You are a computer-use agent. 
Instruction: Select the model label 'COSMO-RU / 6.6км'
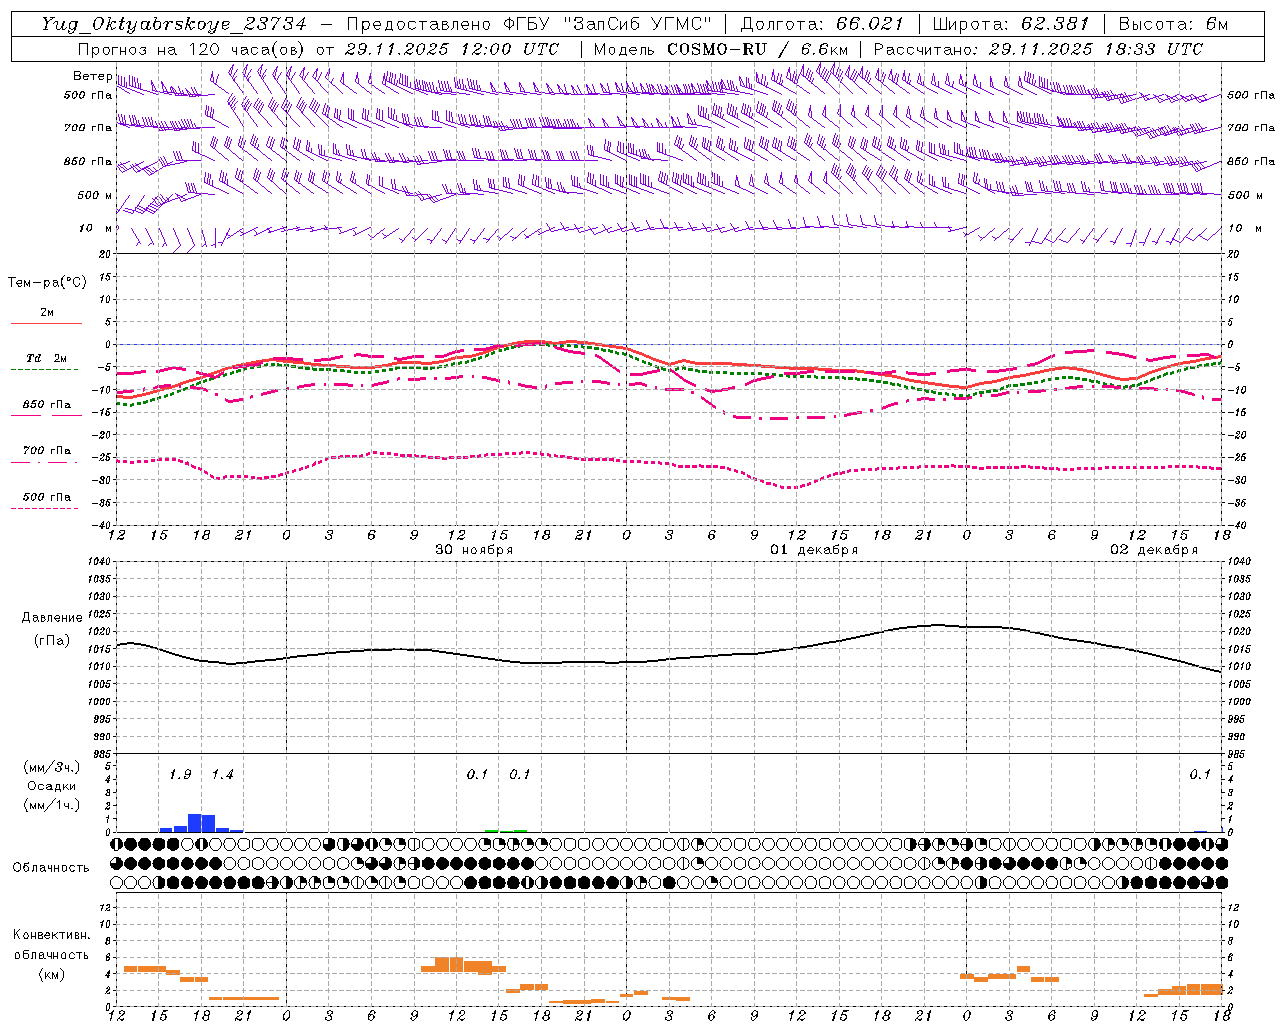point(757,49)
